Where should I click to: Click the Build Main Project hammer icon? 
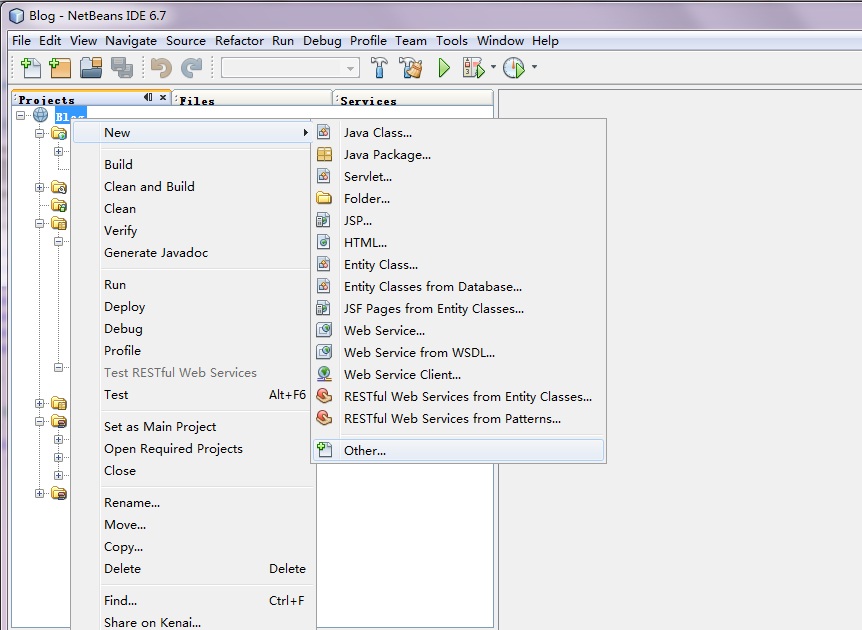click(x=379, y=68)
